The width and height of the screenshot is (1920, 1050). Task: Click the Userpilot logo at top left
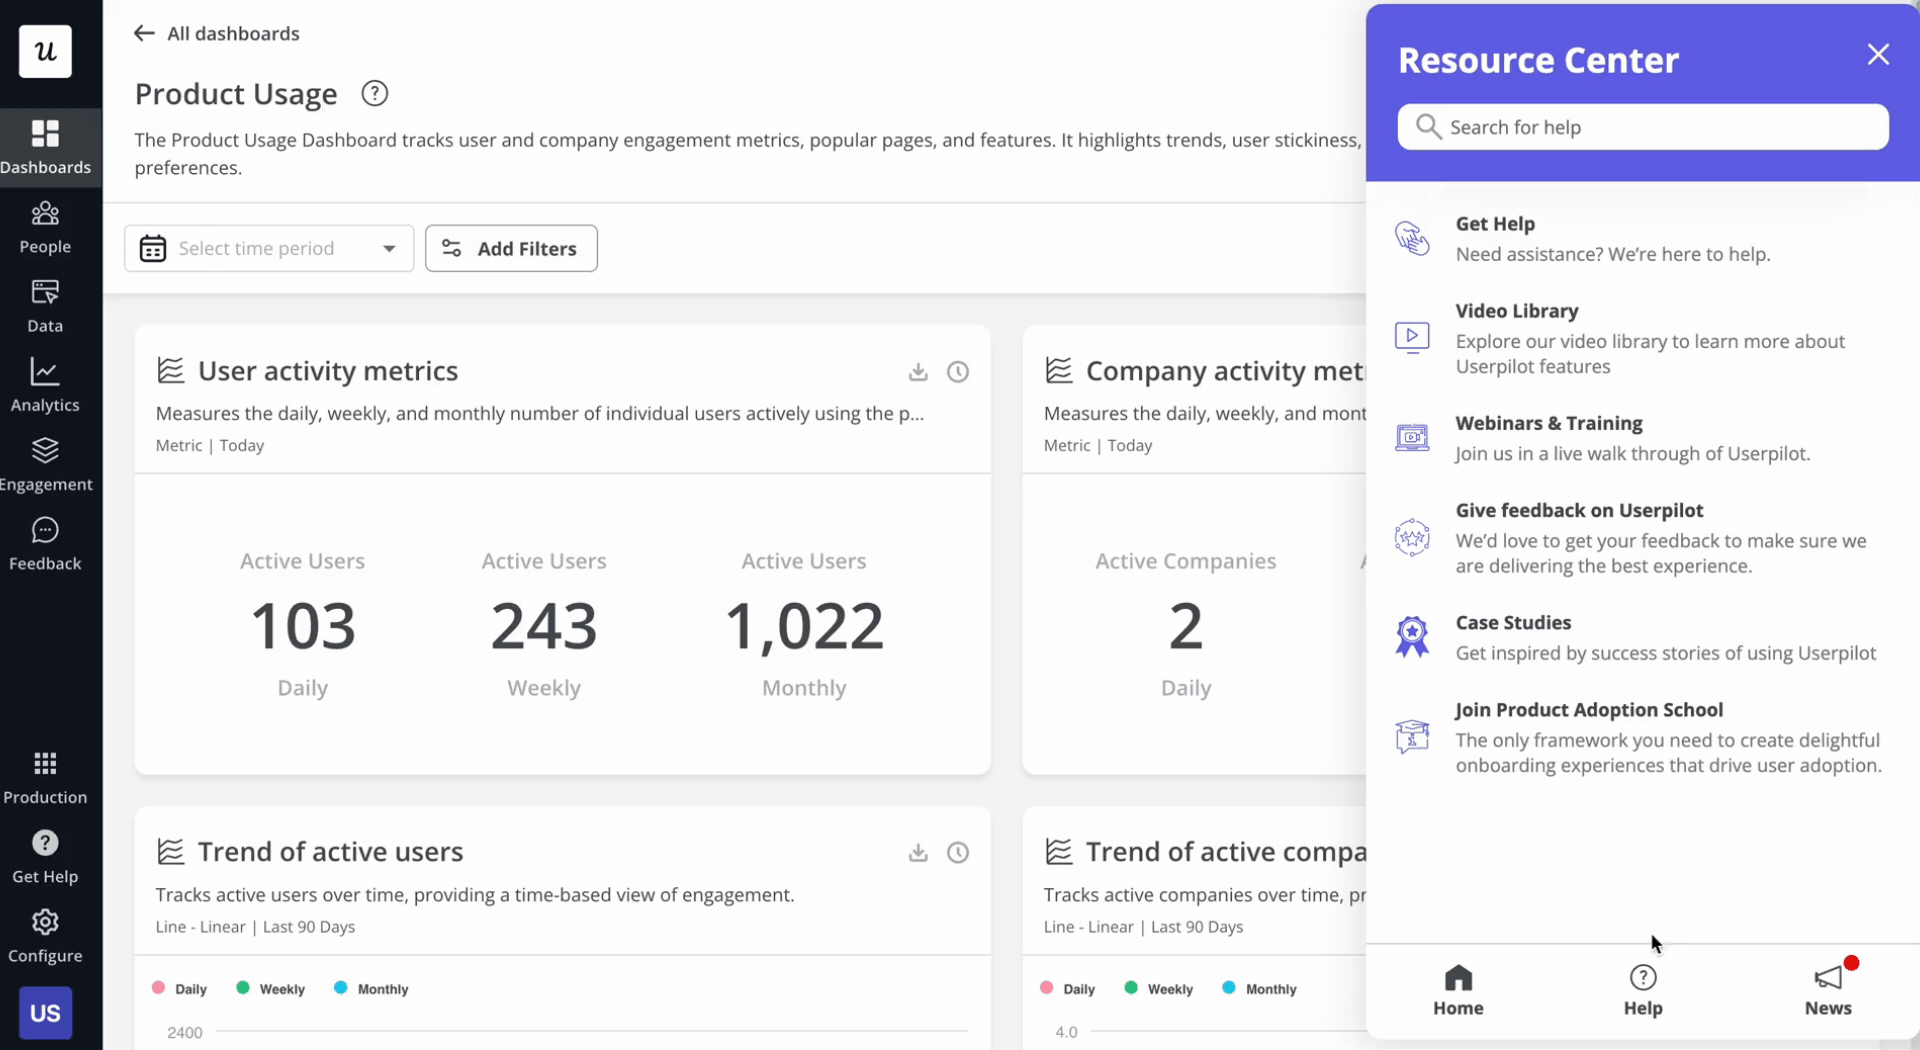point(45,51)
